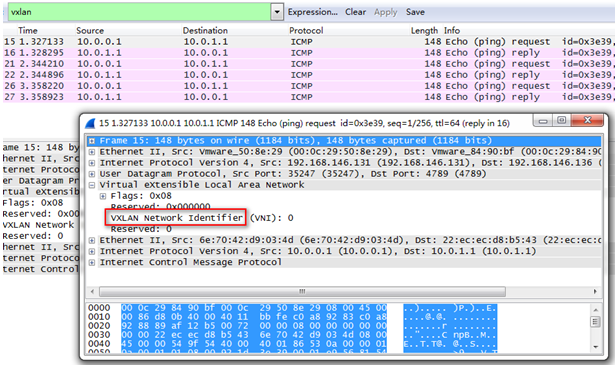Click hex offset 0020 row bytes
The width and height of the screenshot is (616, 365).
pyautogui.click(x=254, y=326)
